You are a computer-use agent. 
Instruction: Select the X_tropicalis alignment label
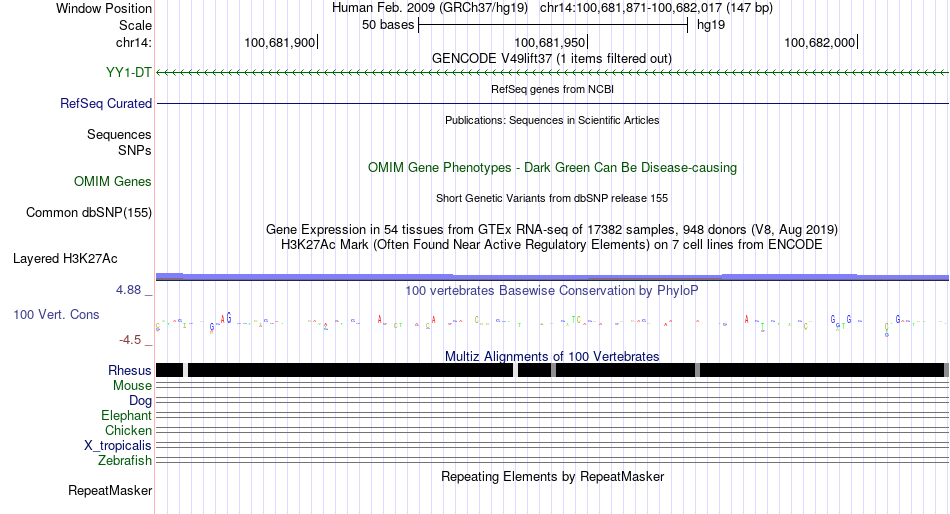tap(118, 446)
